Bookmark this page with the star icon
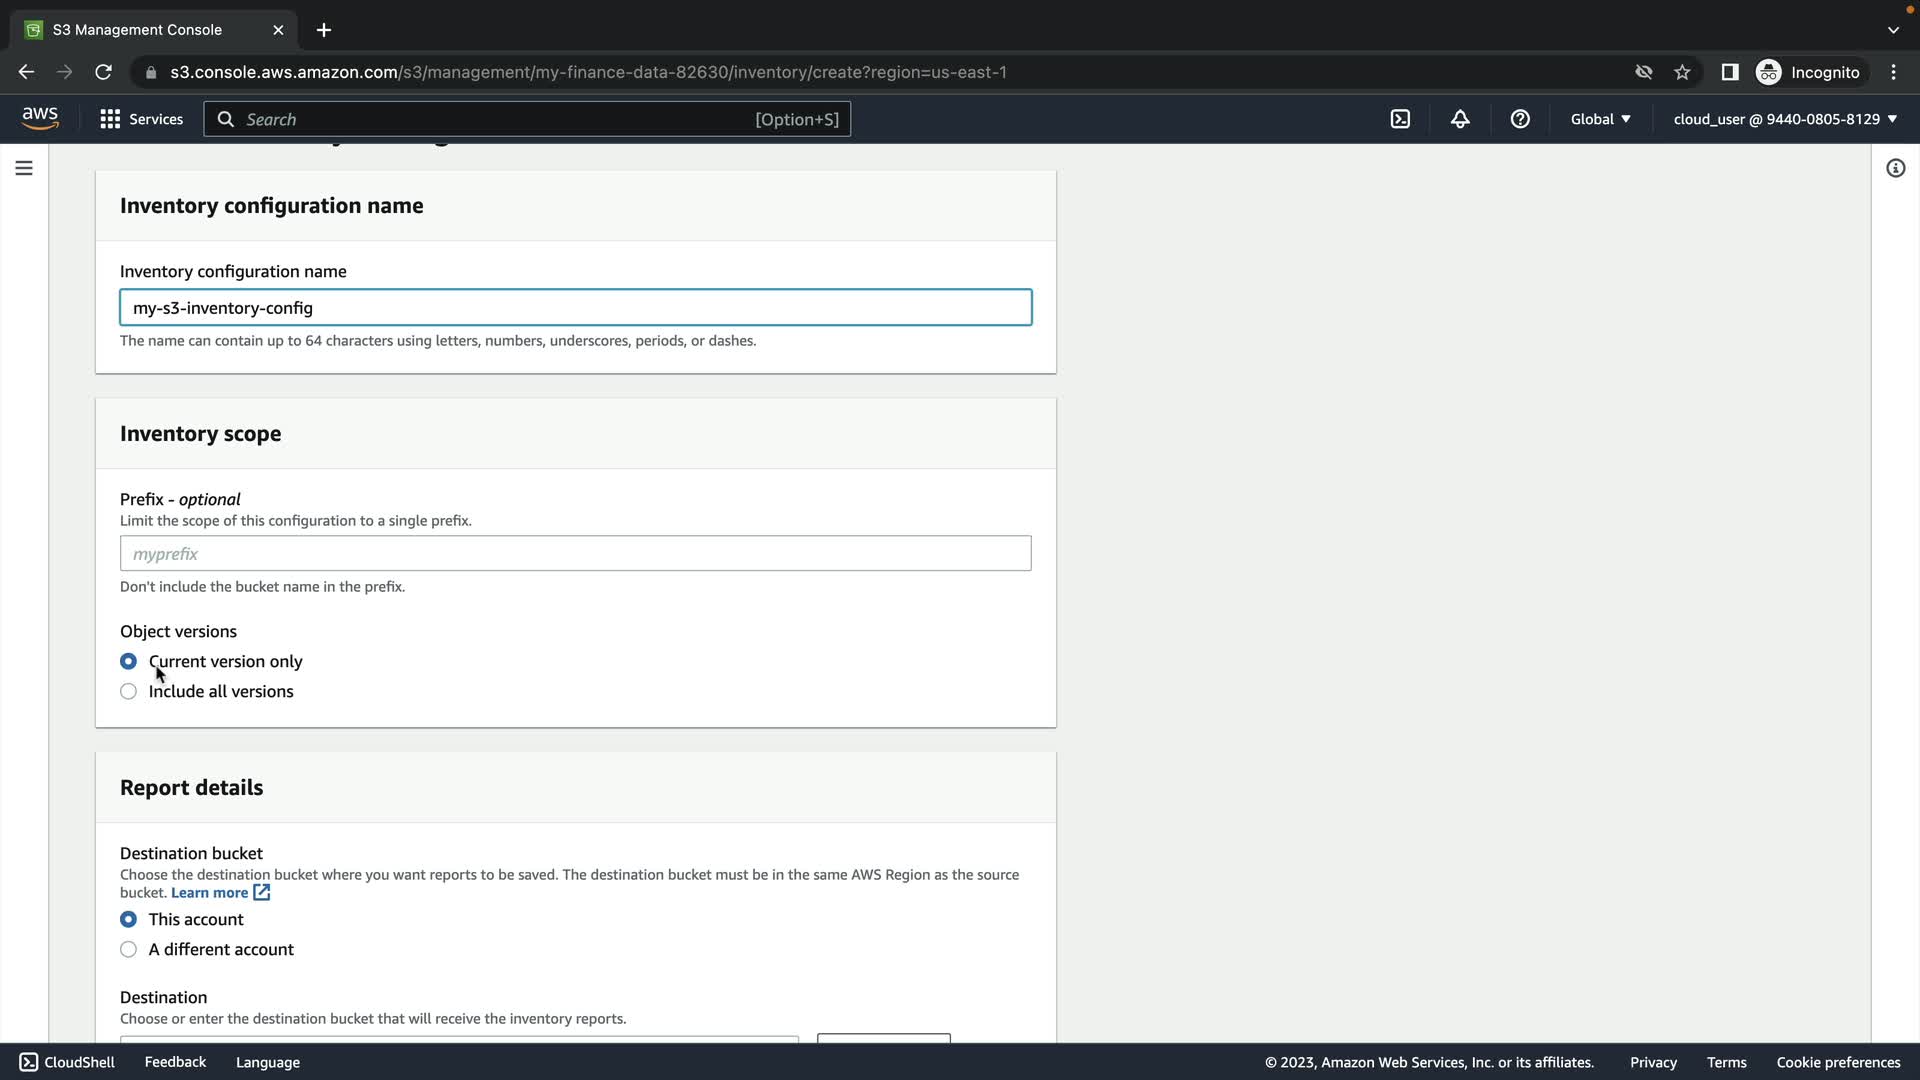The width and height of the screenshot is (1920, 1080). (x=1682, y=72)
